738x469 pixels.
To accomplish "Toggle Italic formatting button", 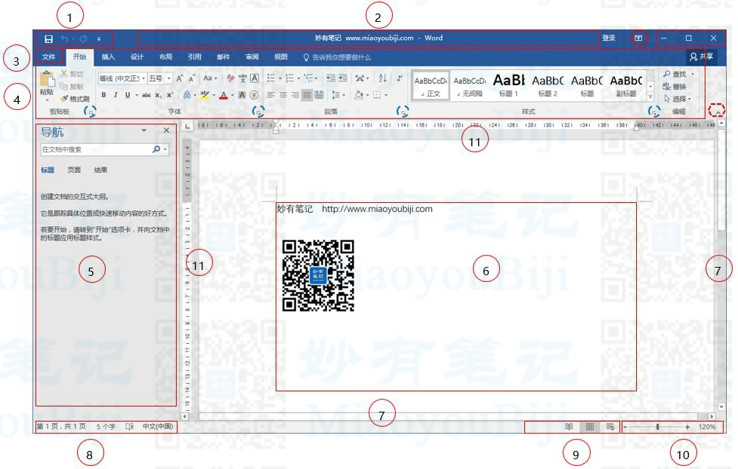I will click(x=116, y=96).
